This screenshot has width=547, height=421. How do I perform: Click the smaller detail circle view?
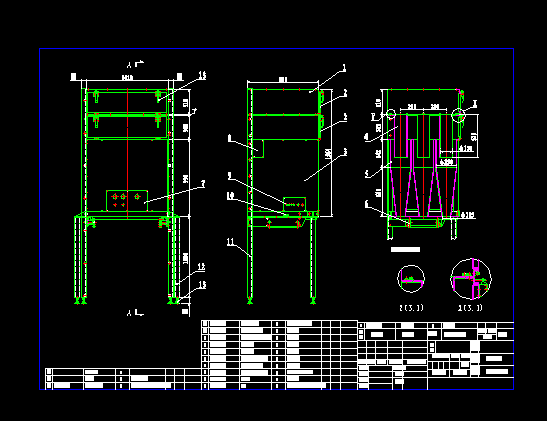point(411,279)
